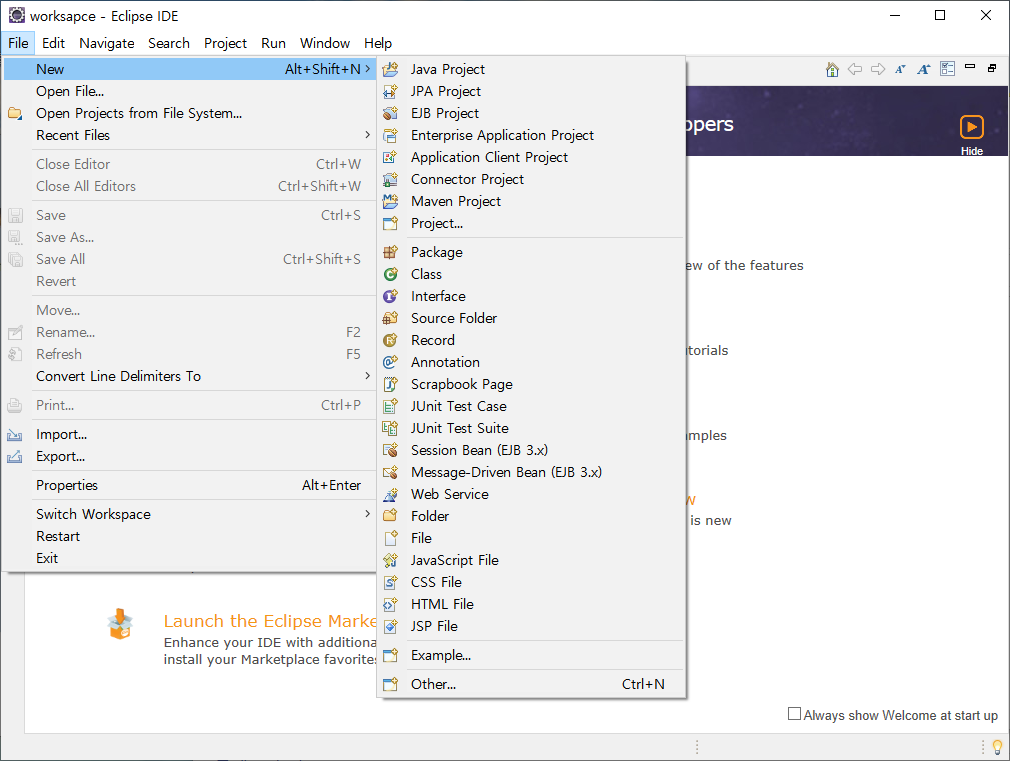The image size is (1010, 761).
Task: Click the JPA Project icon
Action: 390,91
